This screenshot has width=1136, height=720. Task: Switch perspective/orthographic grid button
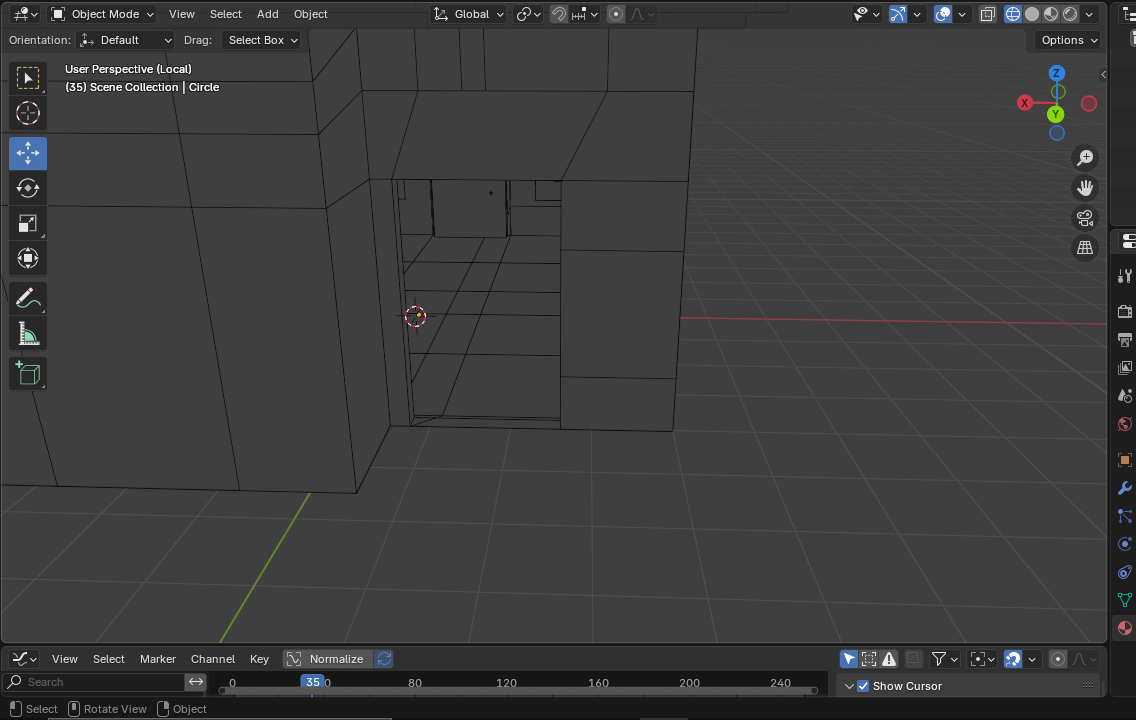tap(1085, 248)
